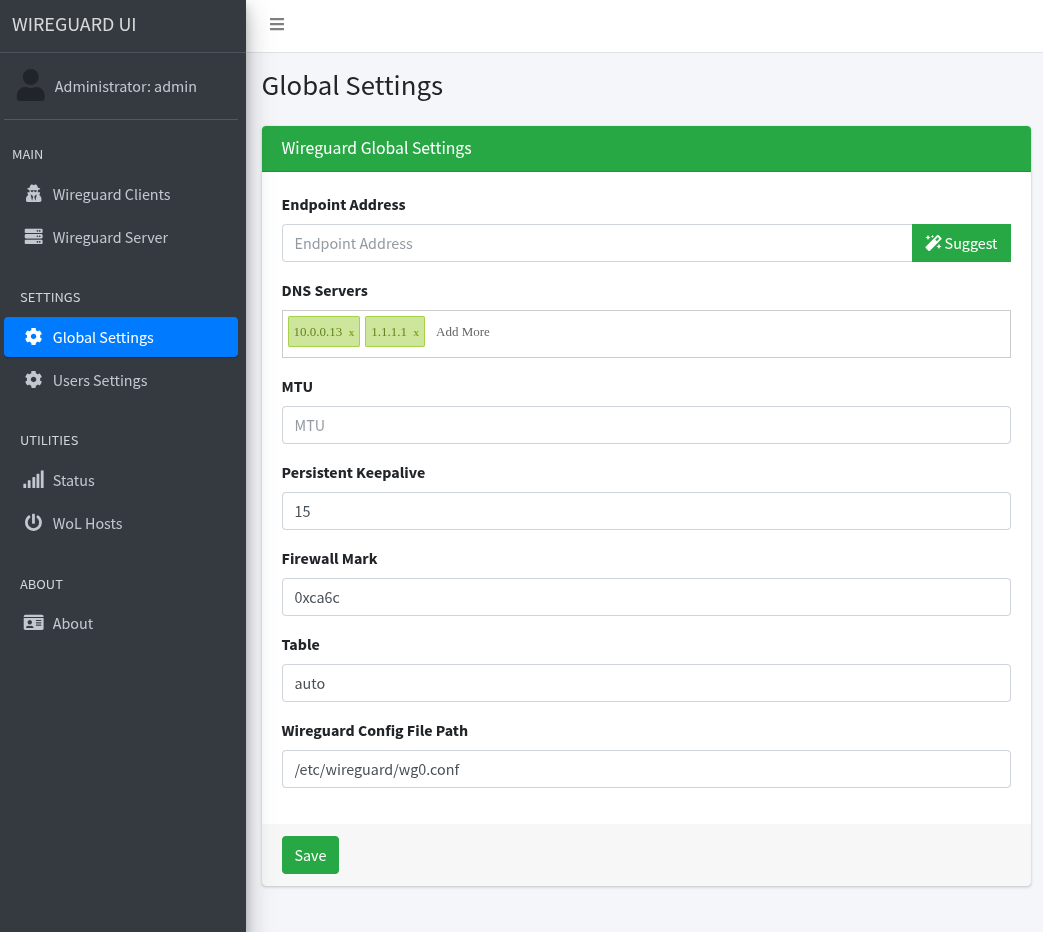Save the Wireguard global settings
The image size is (1043, 932).
(310, 855)
